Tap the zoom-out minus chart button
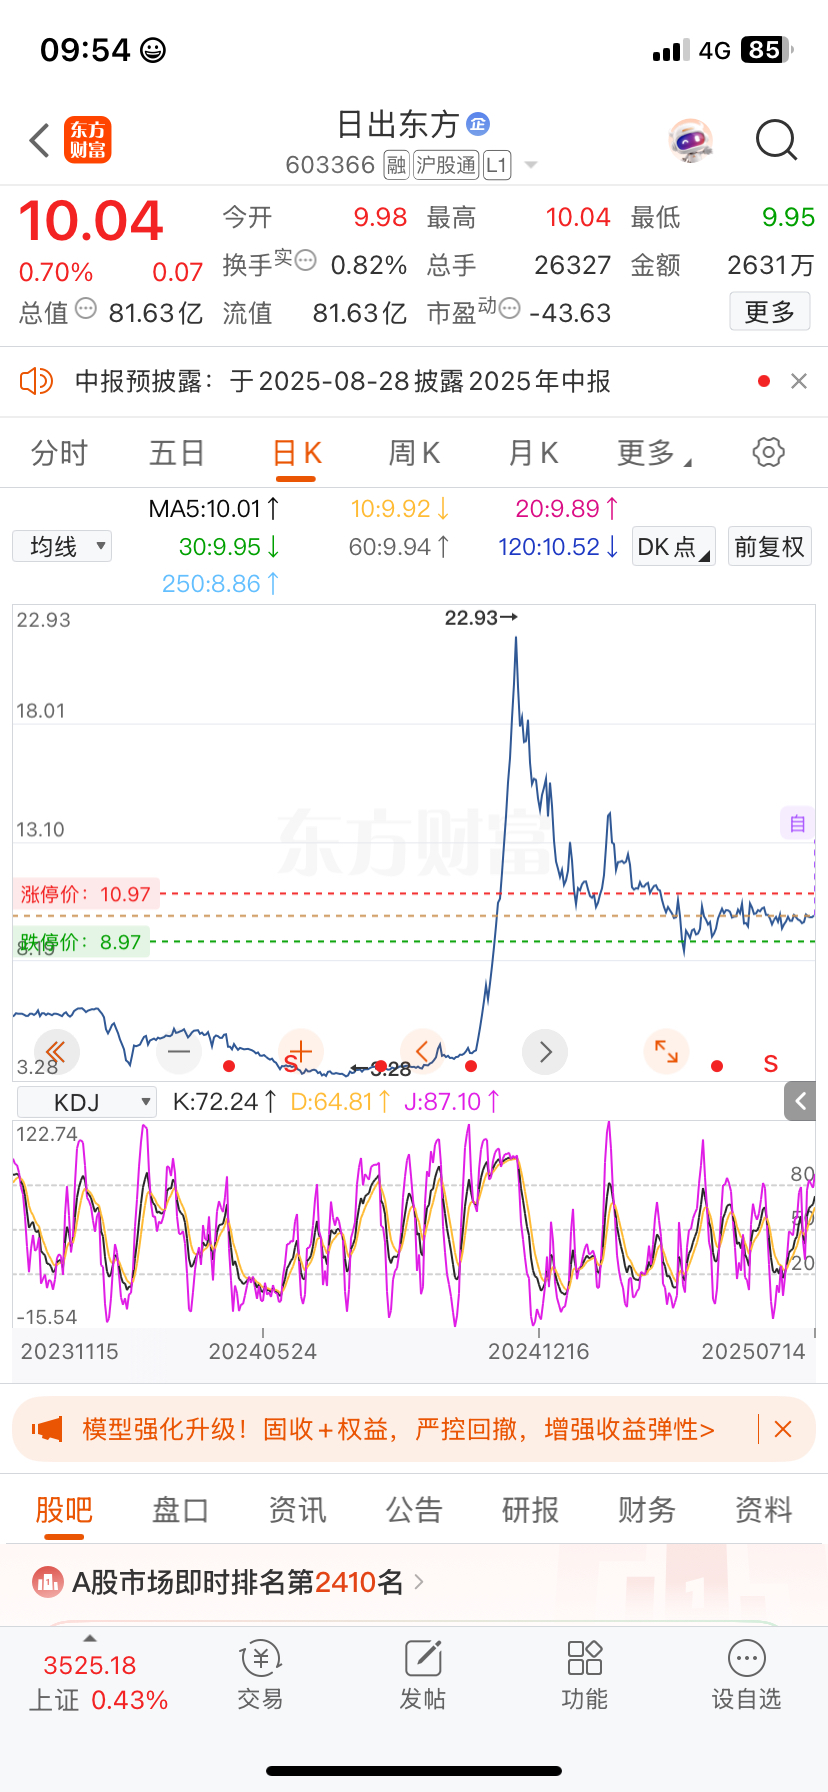Image resolution: width=828 pixels, height=1792 pixels. pyautogui.click(x=179, y=1051)
